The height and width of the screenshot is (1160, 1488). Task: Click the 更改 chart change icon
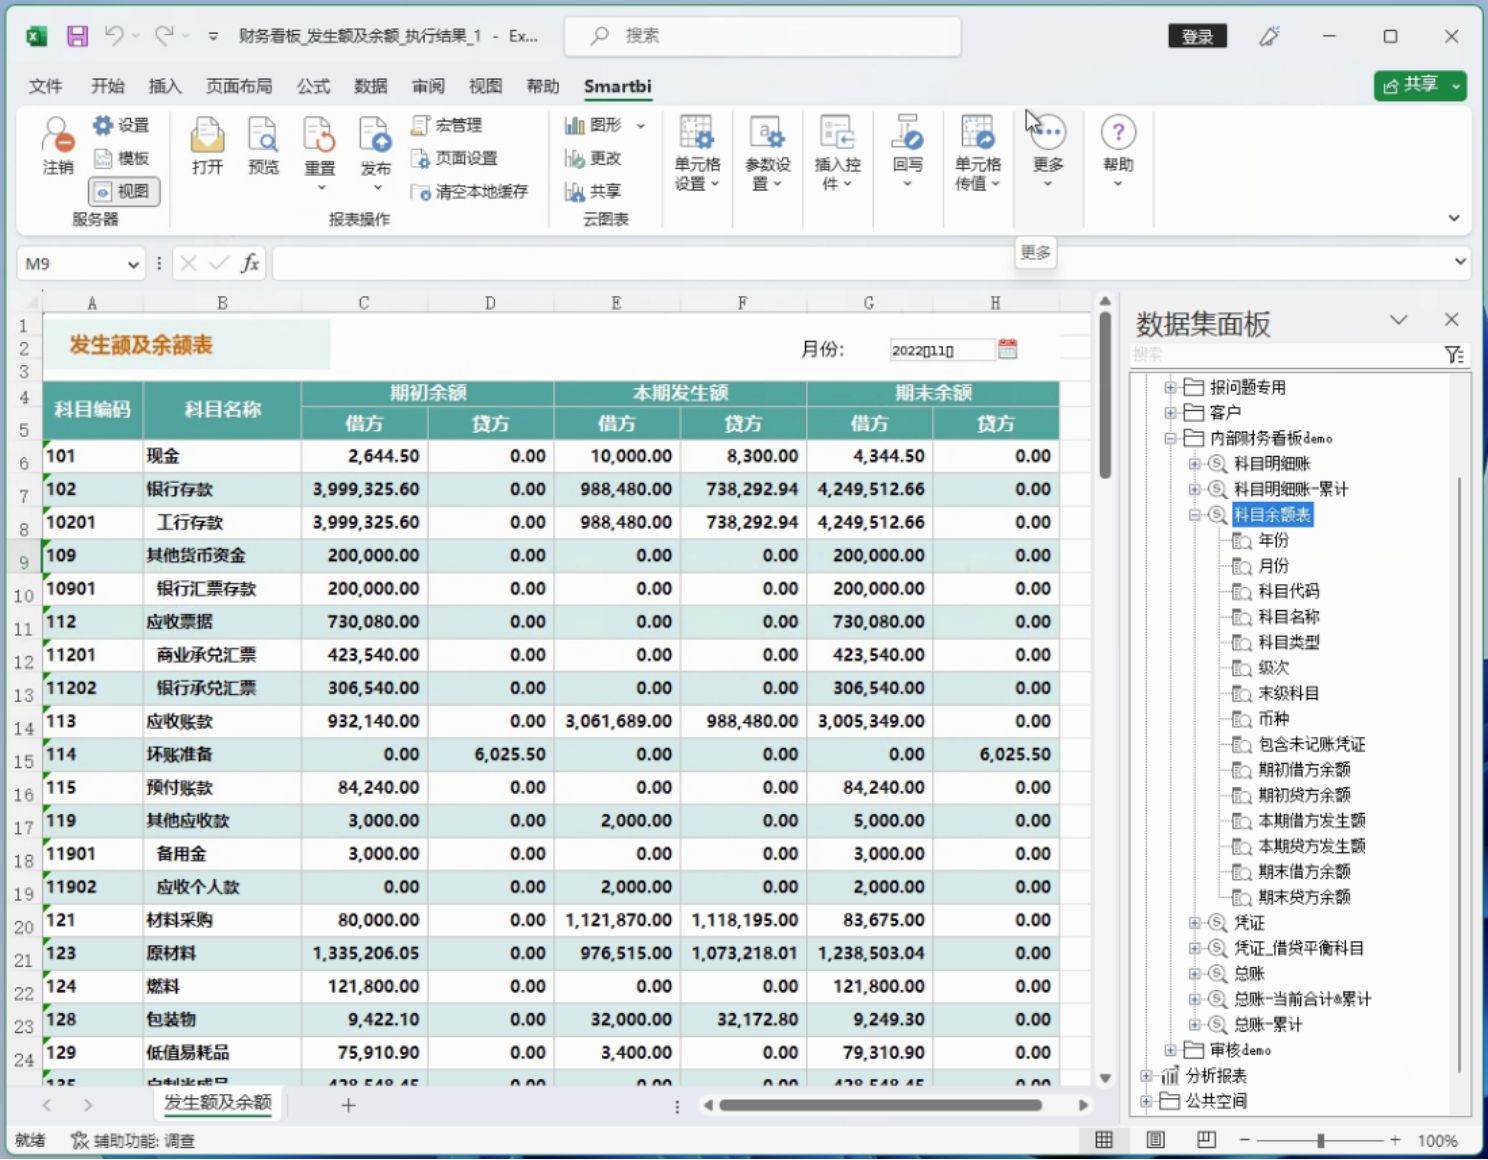click(x=593, y=158)
